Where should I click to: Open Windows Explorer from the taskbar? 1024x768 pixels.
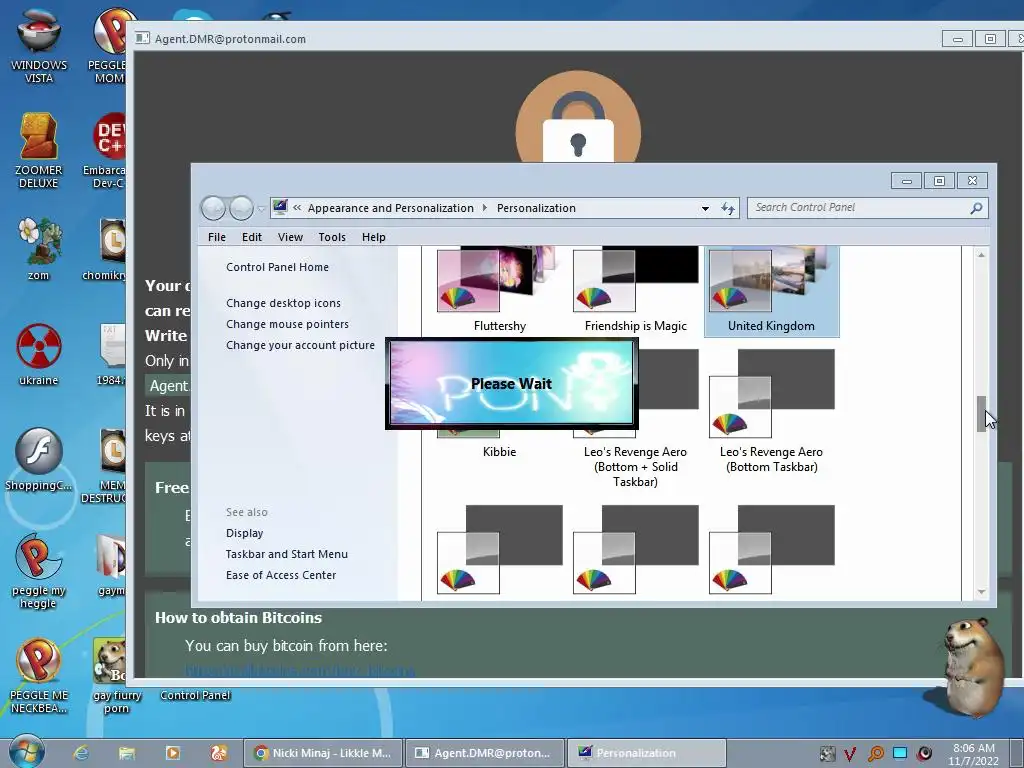[x=127, y=753]
